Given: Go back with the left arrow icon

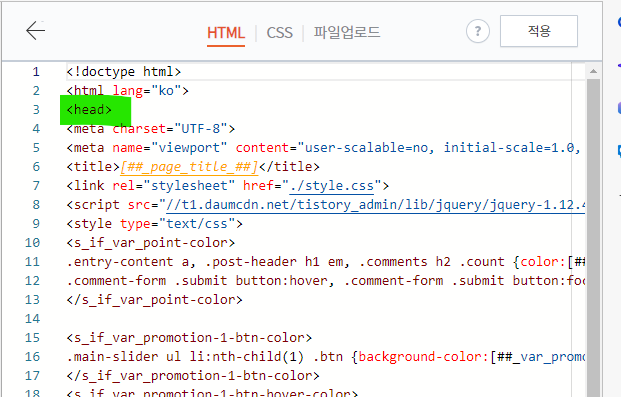Looking at the screenshot, I should tap(36, 31).
